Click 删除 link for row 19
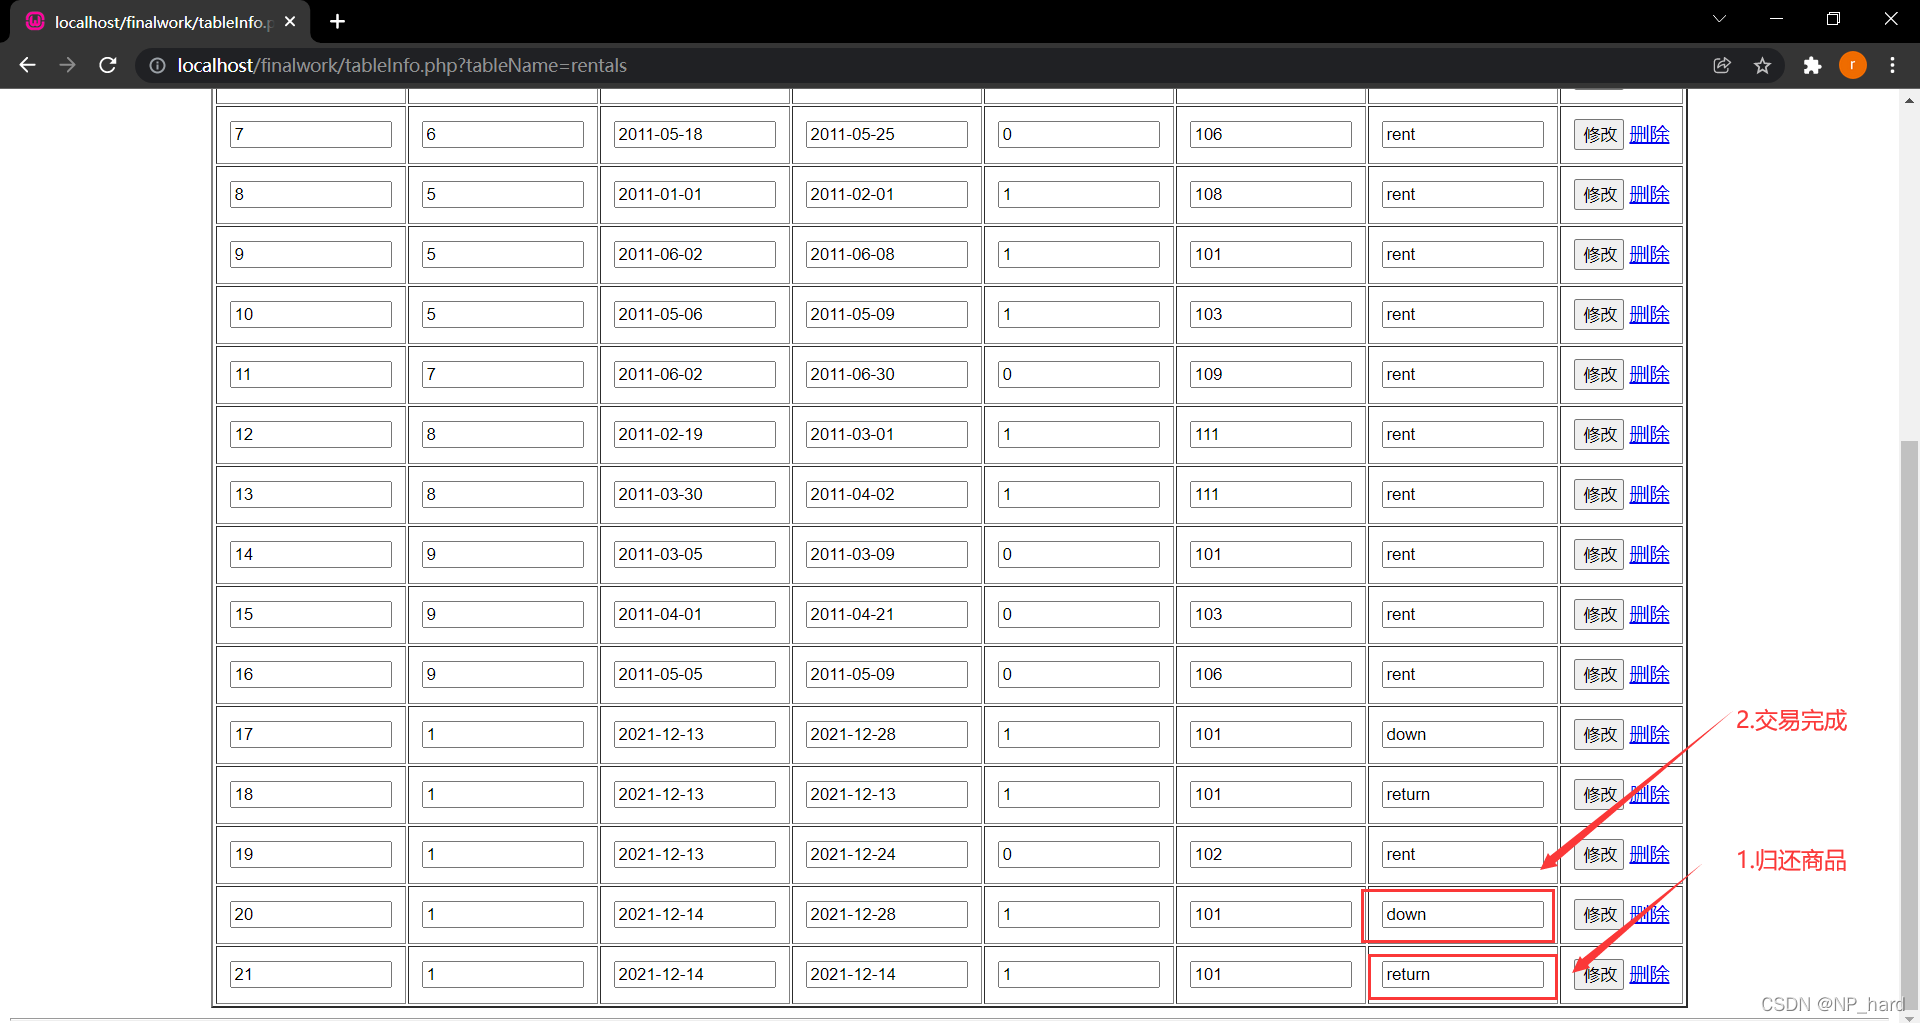This screenshot has width=1920, height=1023. [x=1649, y=854]
